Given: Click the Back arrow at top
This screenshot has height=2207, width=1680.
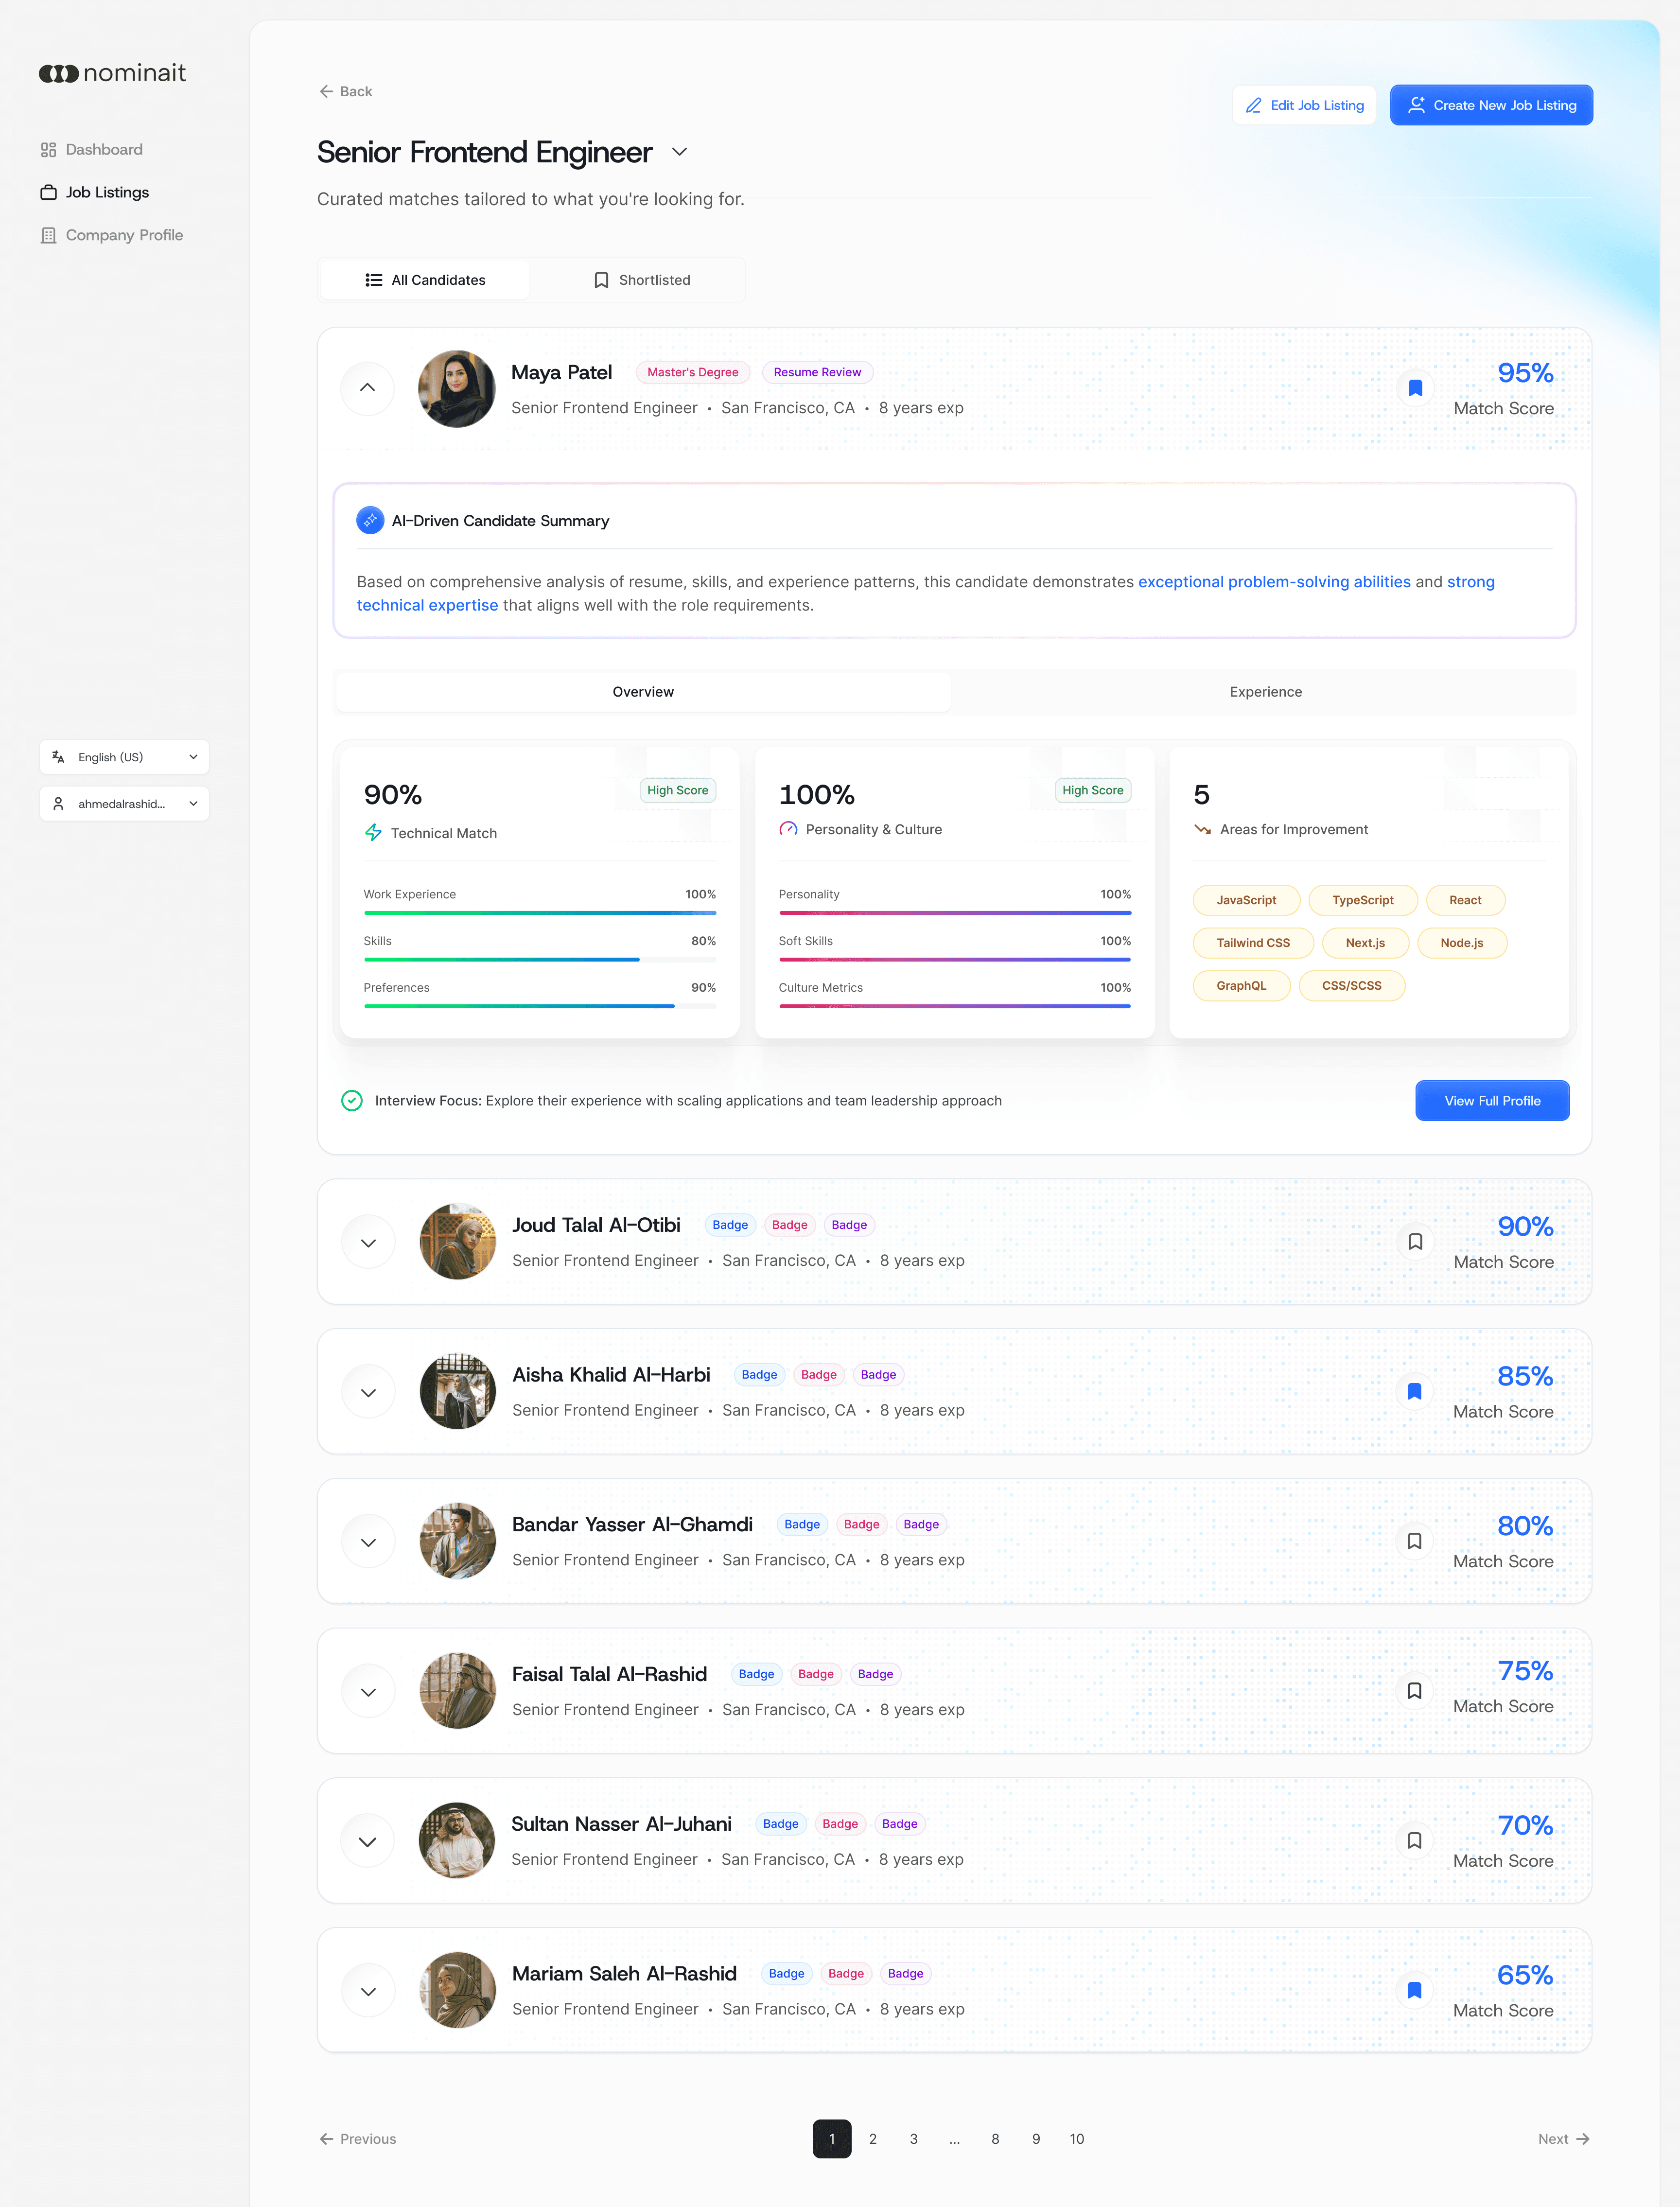Looking at the screenshot, I should [326, 91].
